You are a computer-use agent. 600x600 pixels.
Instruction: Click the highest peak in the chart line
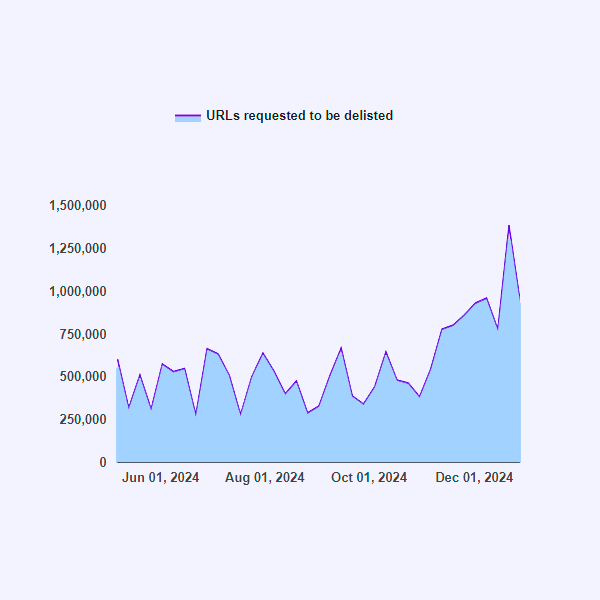pyautogui.click(x=508, y=226)
